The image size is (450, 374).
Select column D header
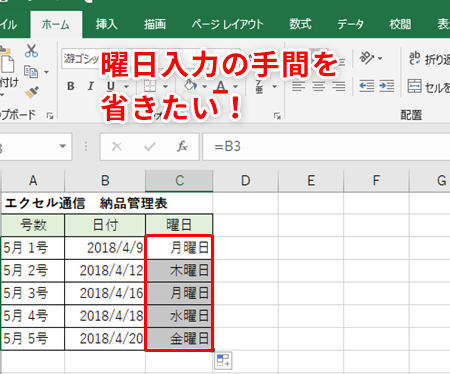coord(245,181)
